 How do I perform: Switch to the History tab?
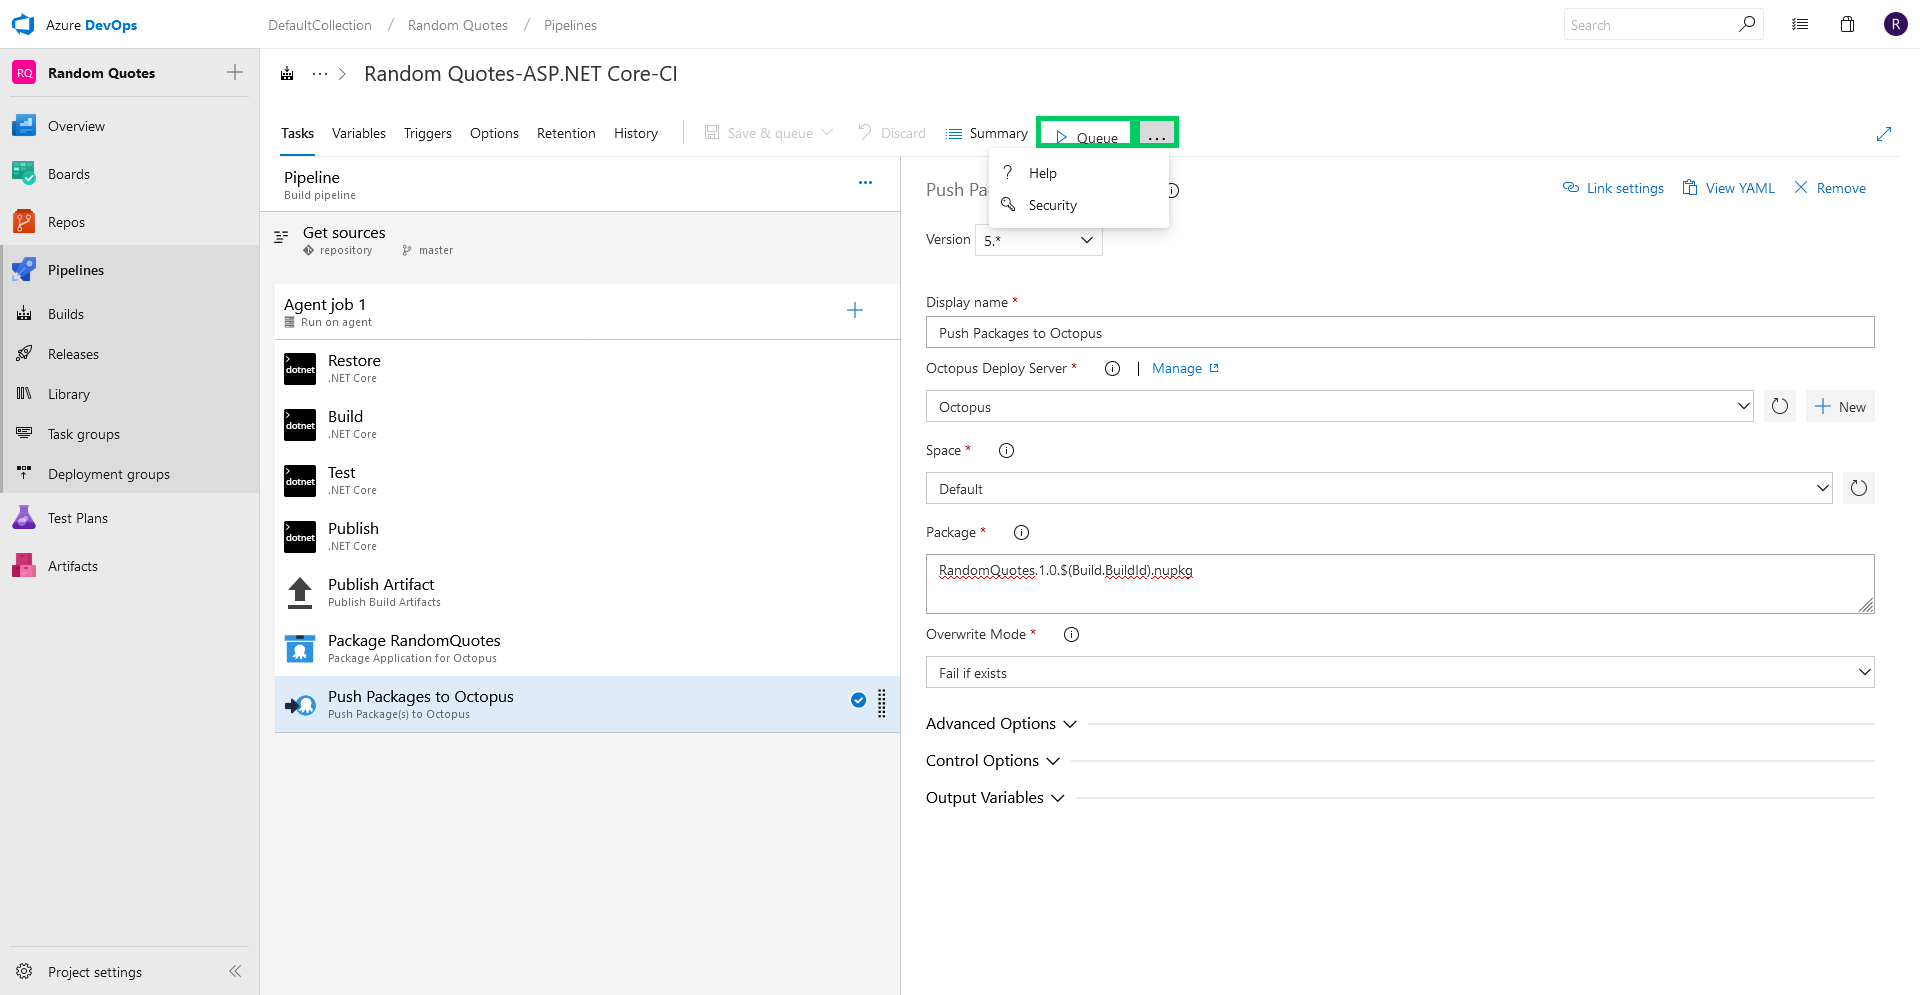click(636, 133)
